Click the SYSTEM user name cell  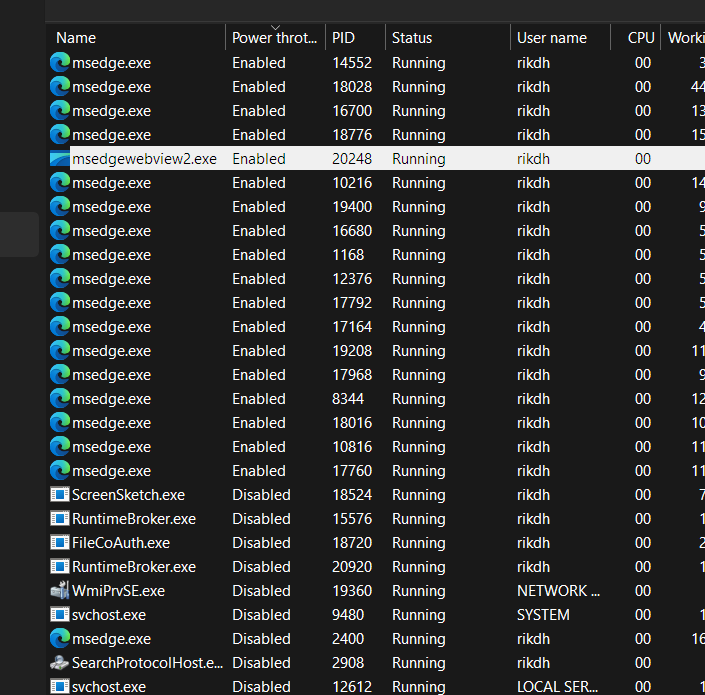(x=543, y=615)
